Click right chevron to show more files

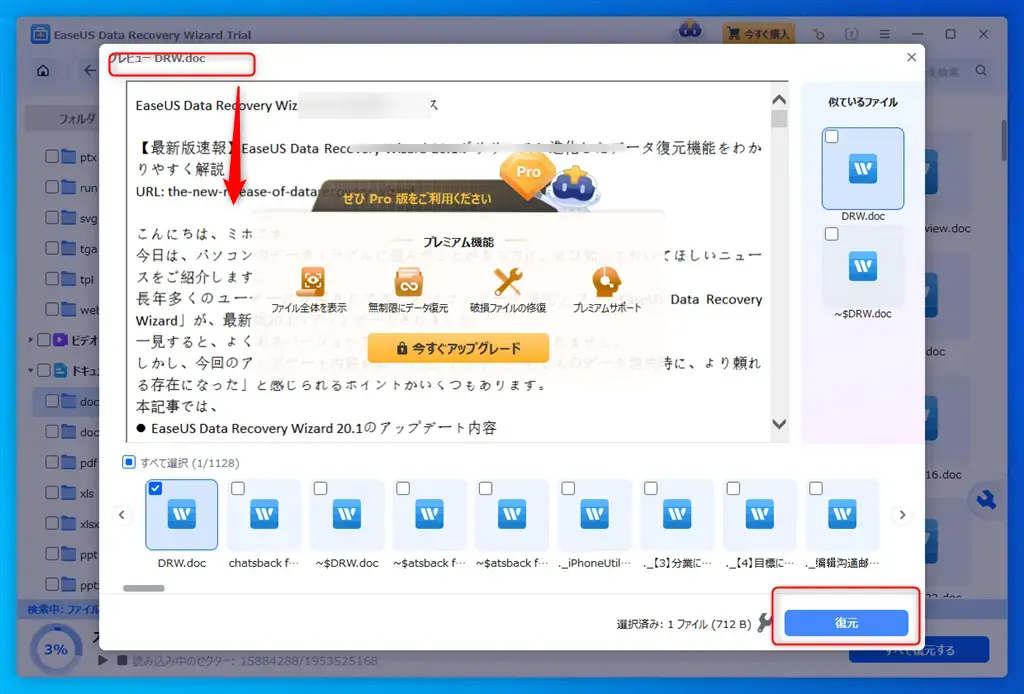tap(902, 514)
